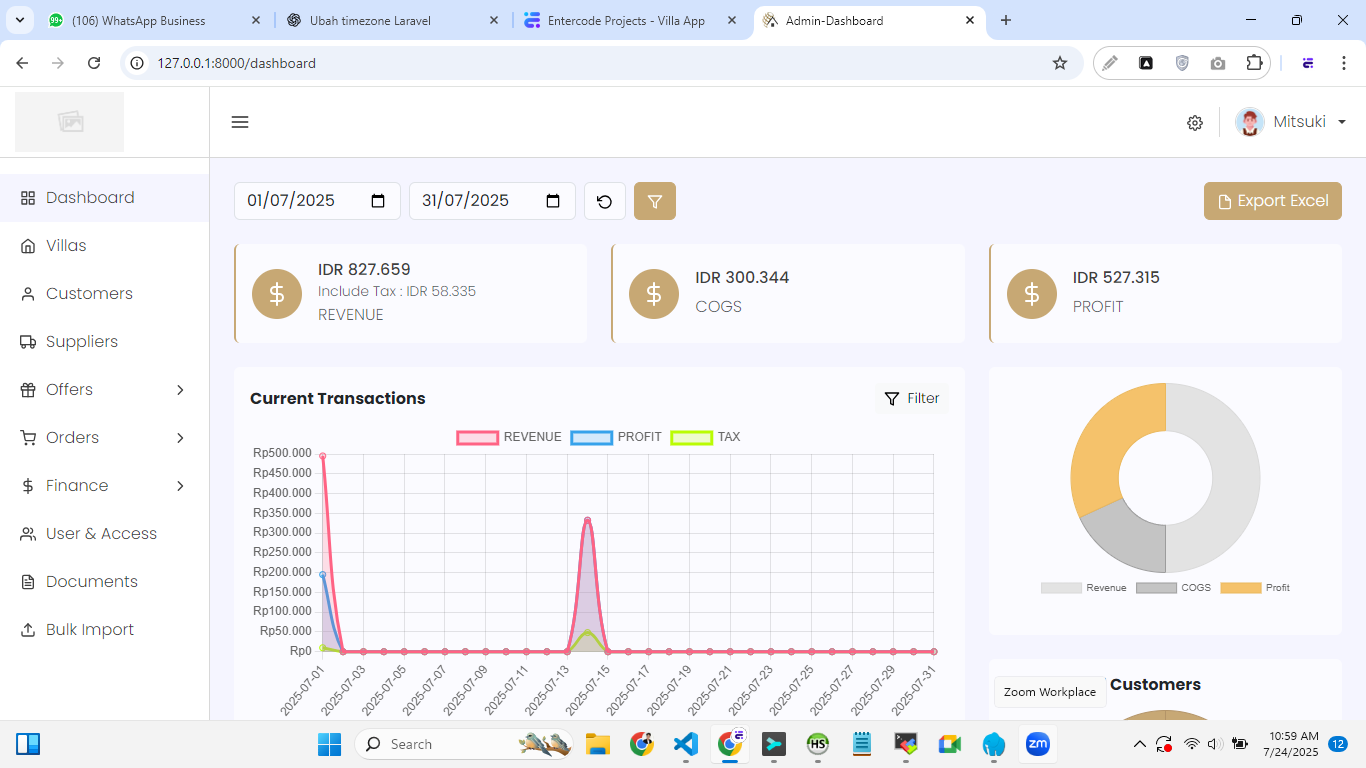Open calendar picker on 01/07/2025 field

(378, 201)
